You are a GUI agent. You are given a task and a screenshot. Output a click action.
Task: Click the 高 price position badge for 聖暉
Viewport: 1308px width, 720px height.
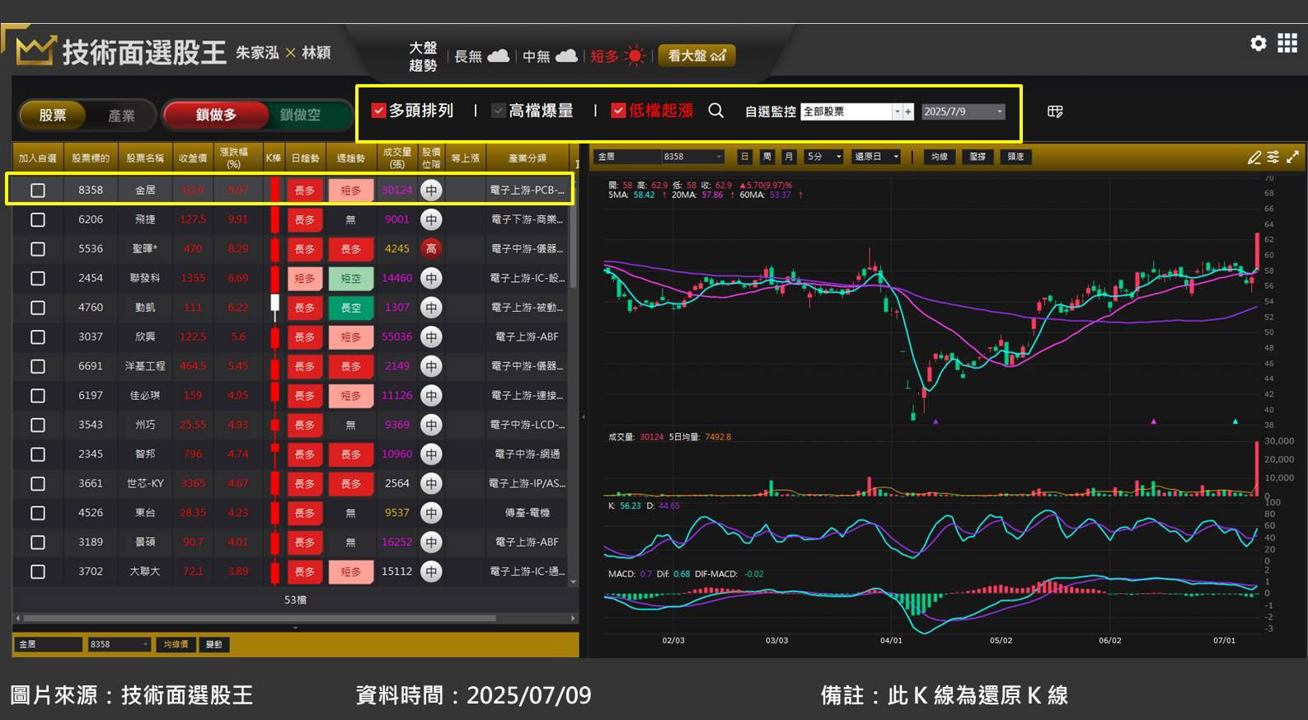431,249
